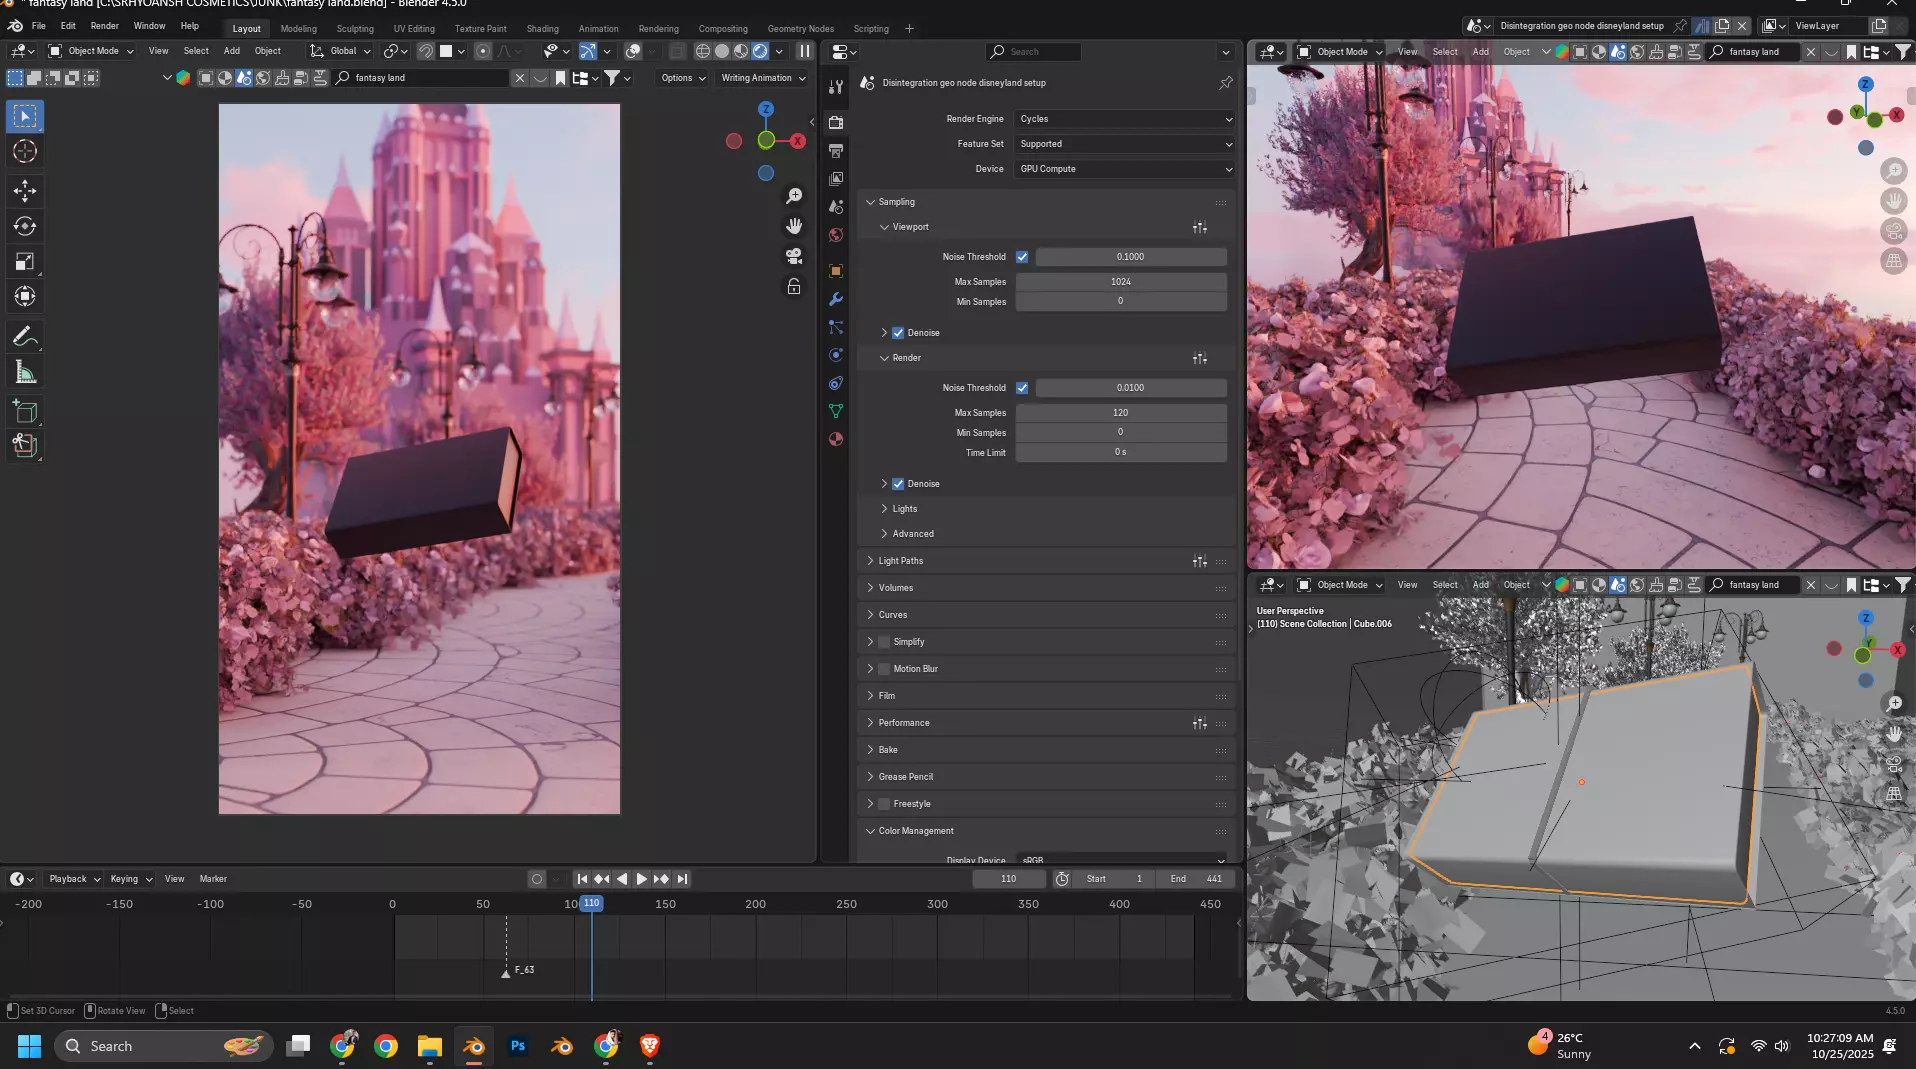Open Brave browser from the taskbar
Image resolution: width=1916 pixels, height=1069 pixels.
650,1046
